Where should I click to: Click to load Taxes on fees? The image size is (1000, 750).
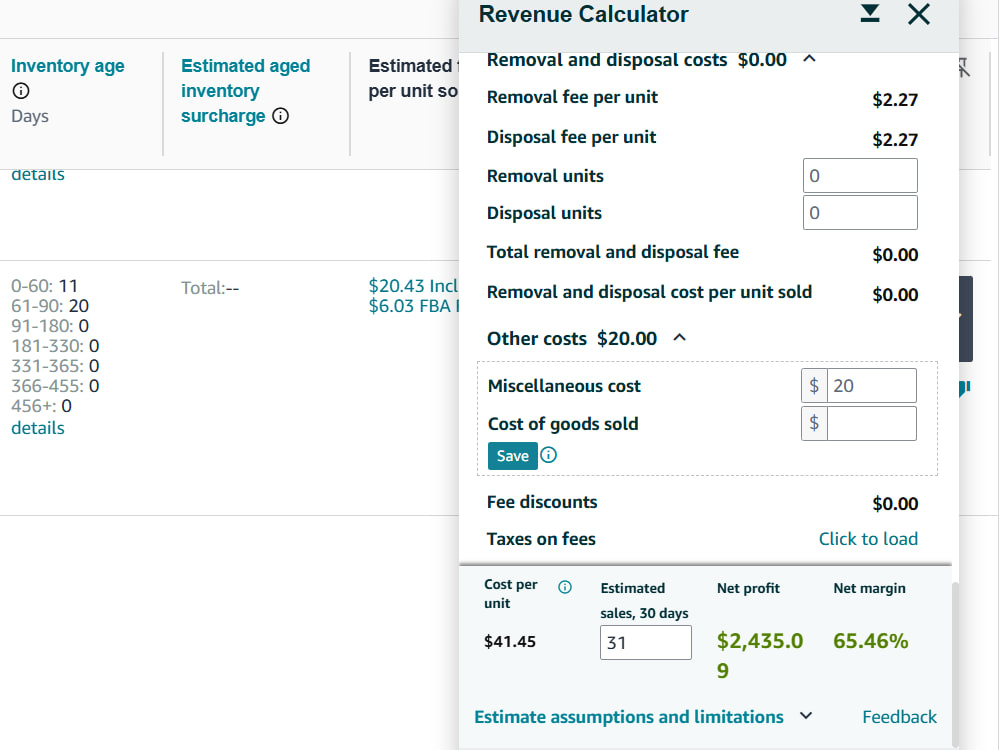click(868, 539)
